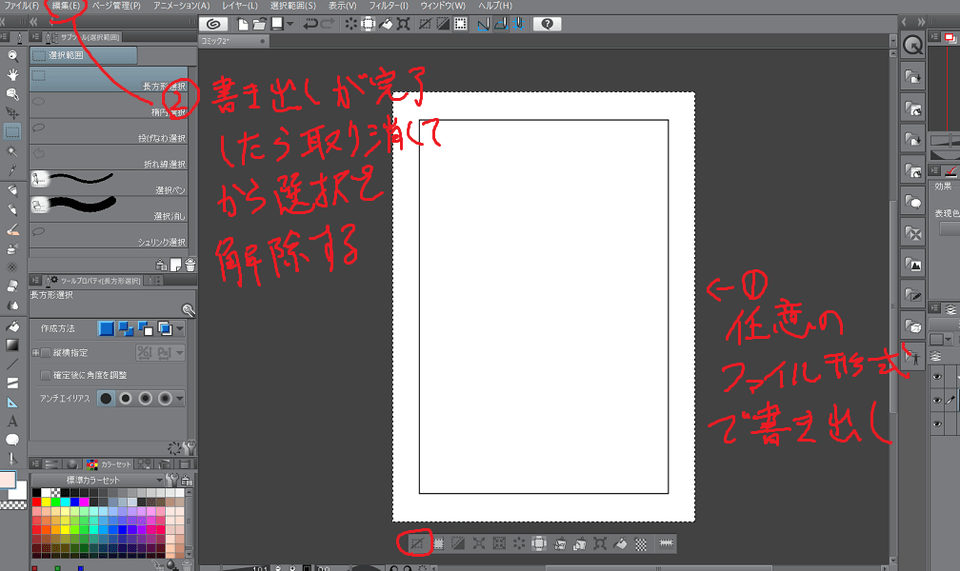Toggle visibility eye of the top layer

click(x=938, y=378)
